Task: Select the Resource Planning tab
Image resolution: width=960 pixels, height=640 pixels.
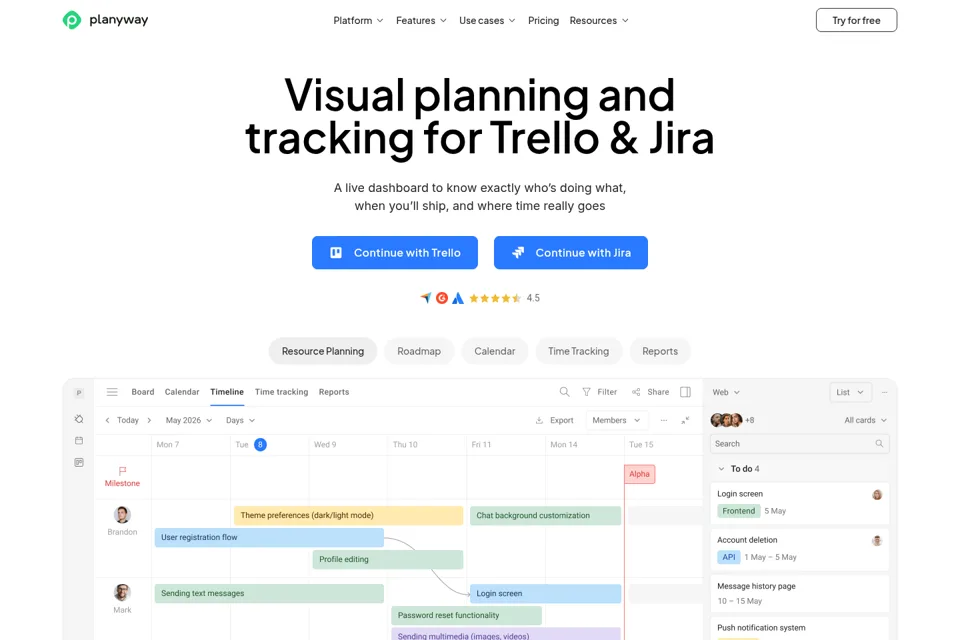Action: coord(323,351)
